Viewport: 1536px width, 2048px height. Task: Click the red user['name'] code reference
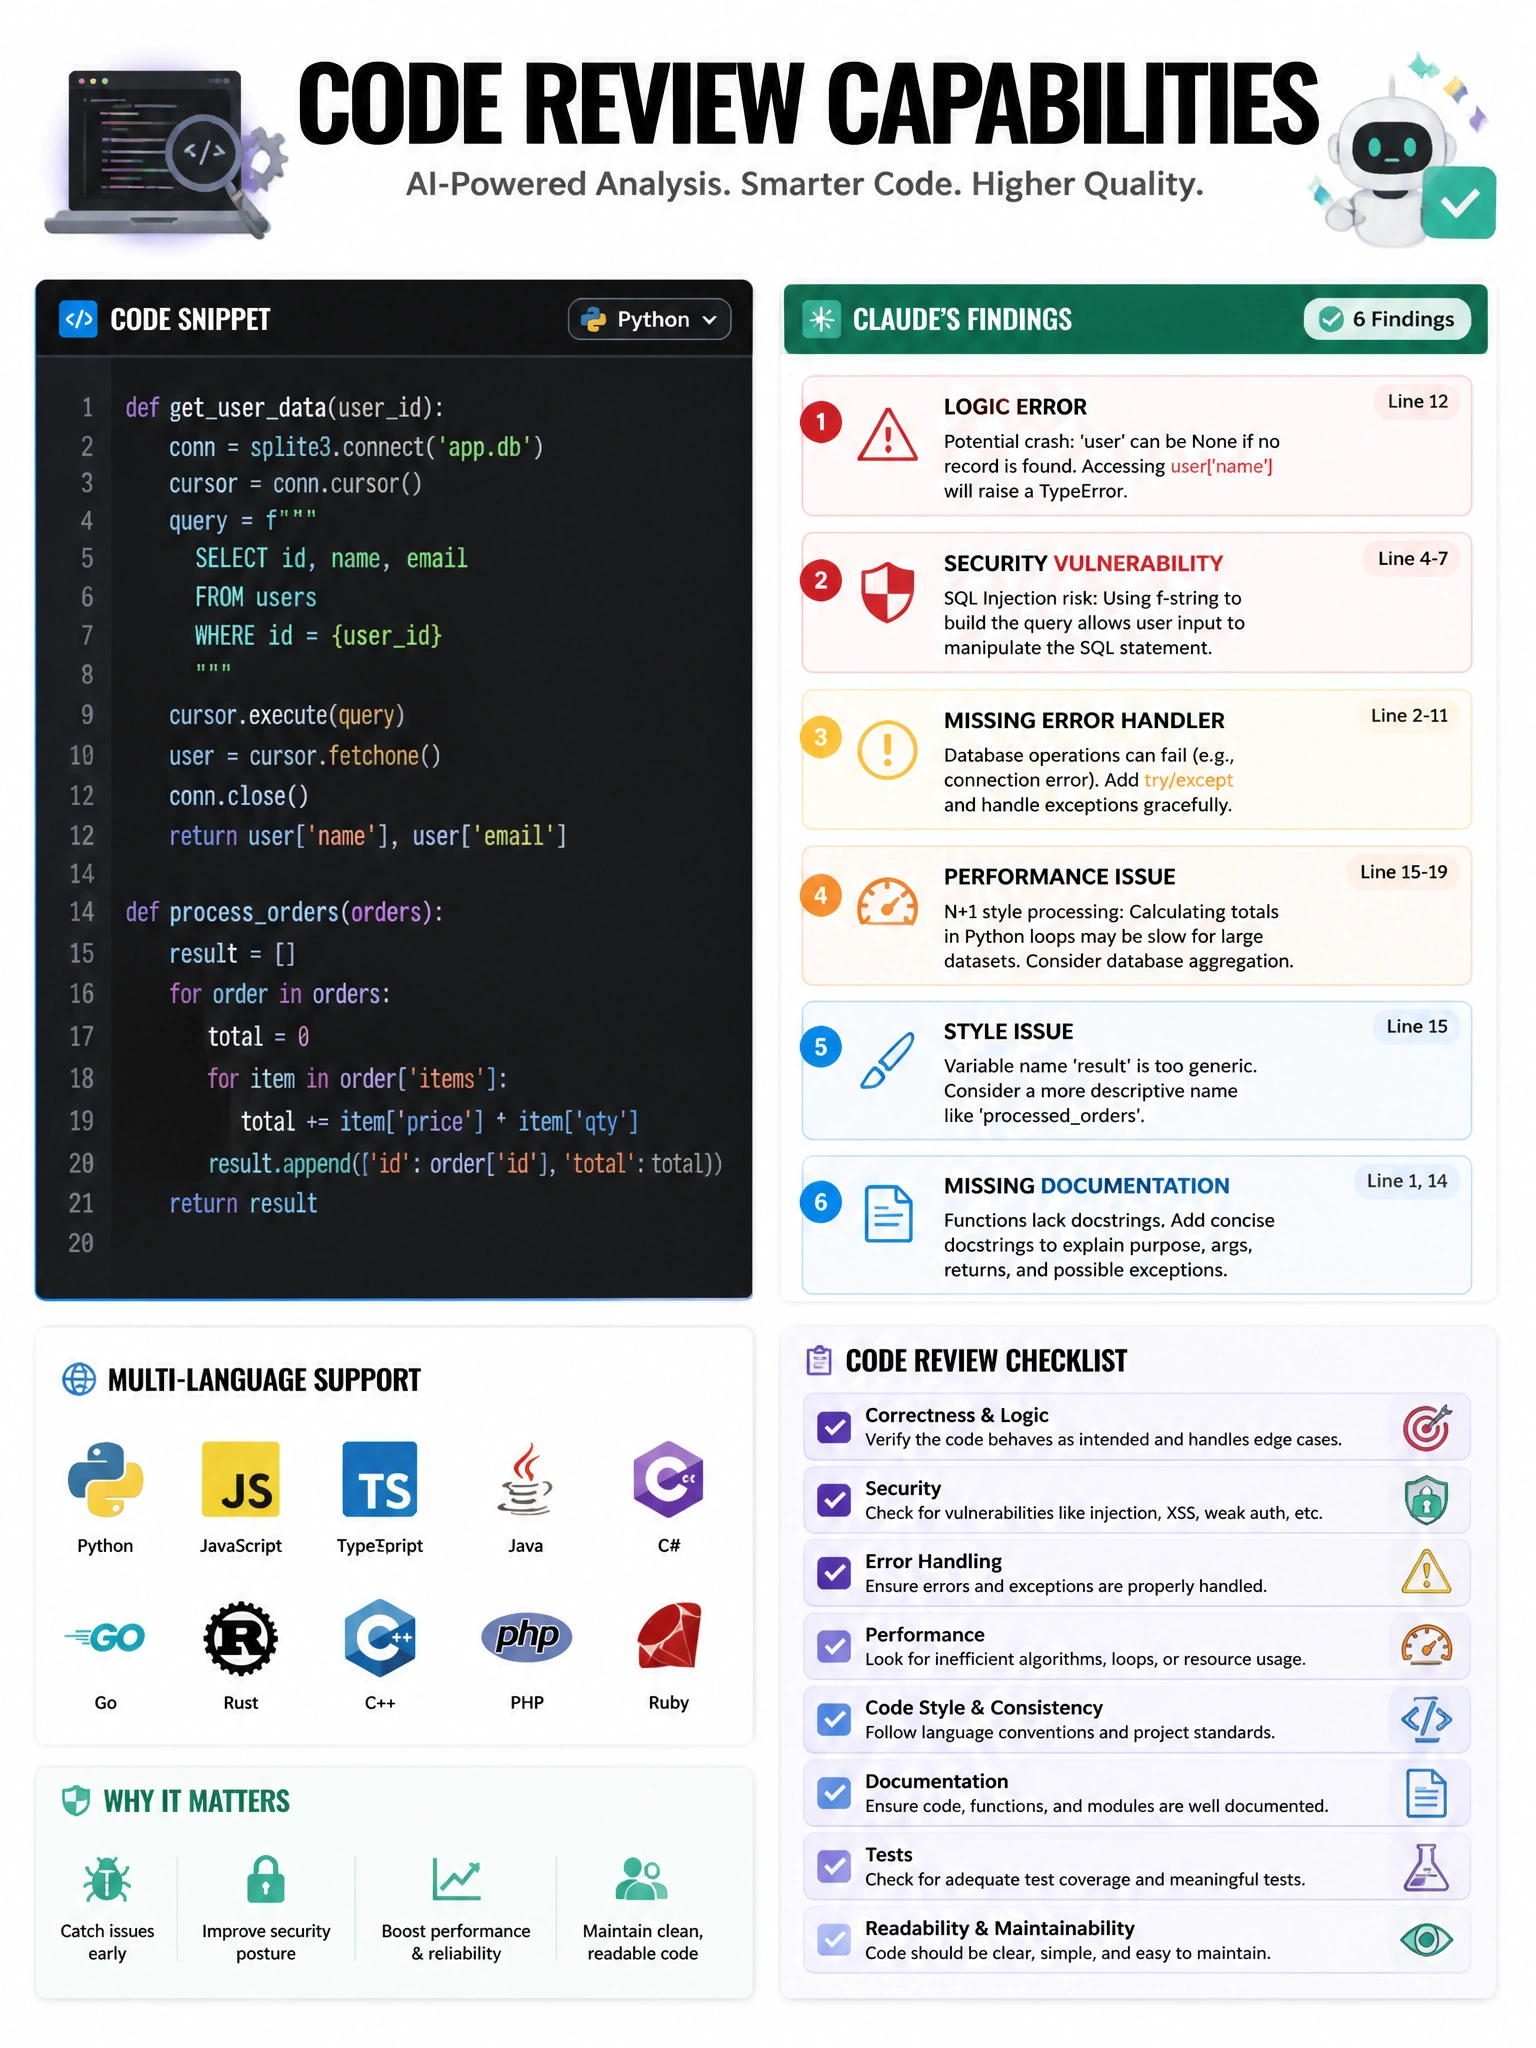[1221, 466]
